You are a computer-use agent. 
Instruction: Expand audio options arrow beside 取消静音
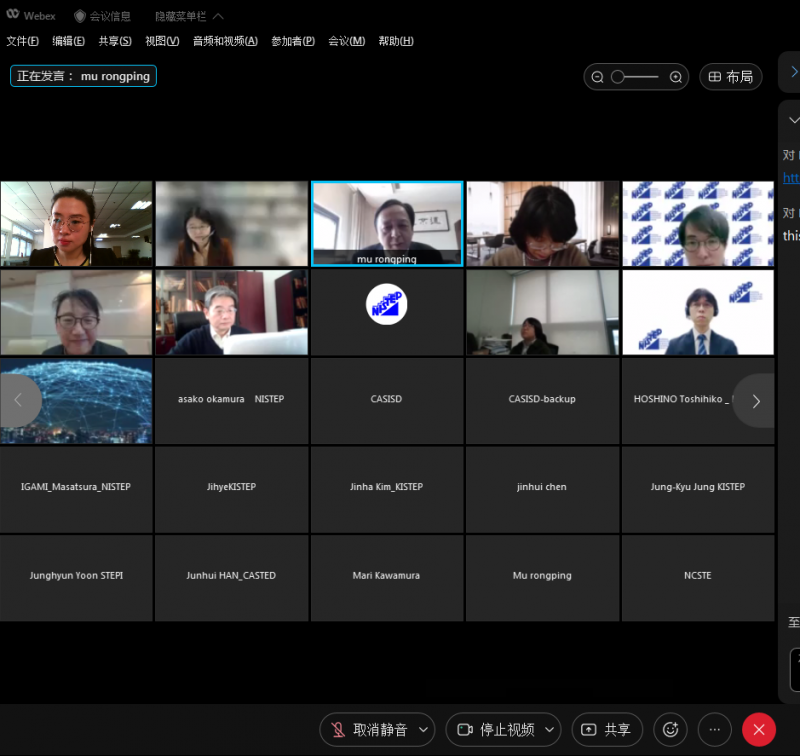click(x=423, y=730)
